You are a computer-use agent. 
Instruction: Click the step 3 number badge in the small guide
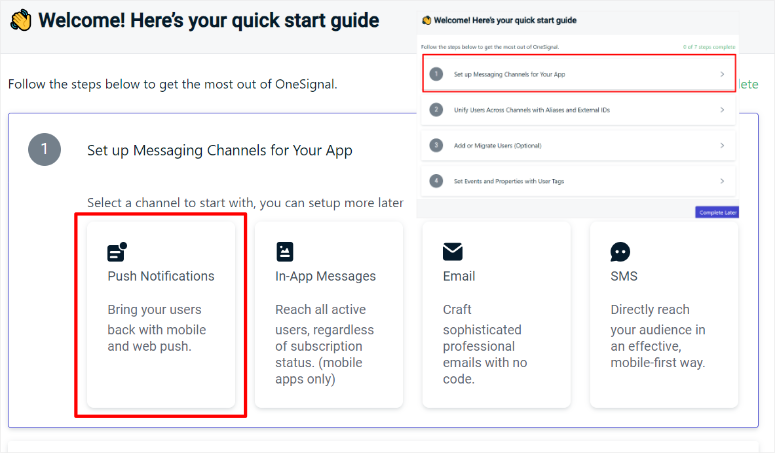tap(436, 145)
